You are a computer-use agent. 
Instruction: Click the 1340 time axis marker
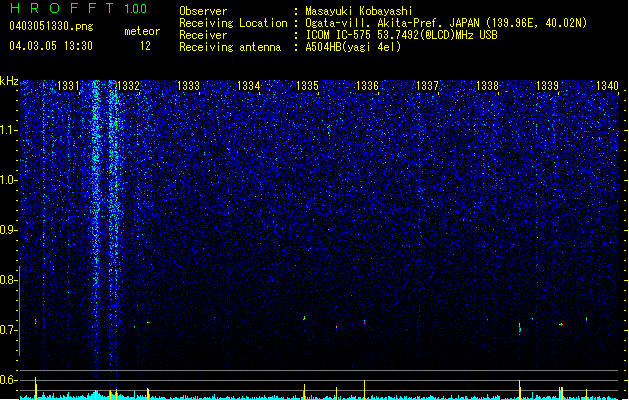click(607, 85)
